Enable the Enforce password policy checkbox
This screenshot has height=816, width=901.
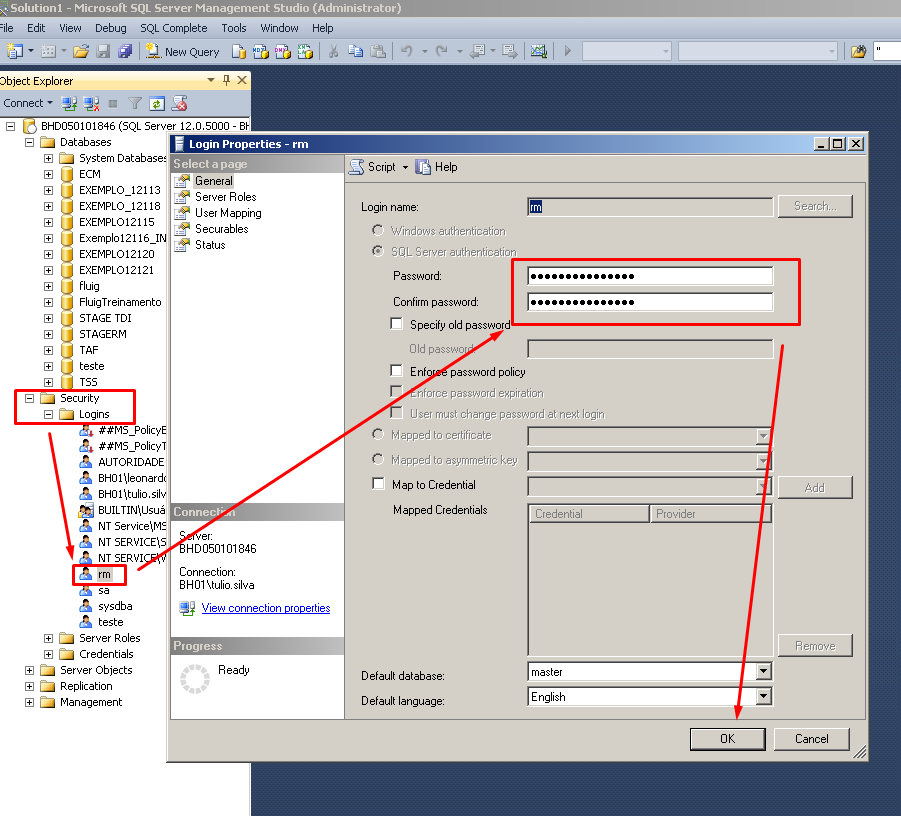point(396,371)
